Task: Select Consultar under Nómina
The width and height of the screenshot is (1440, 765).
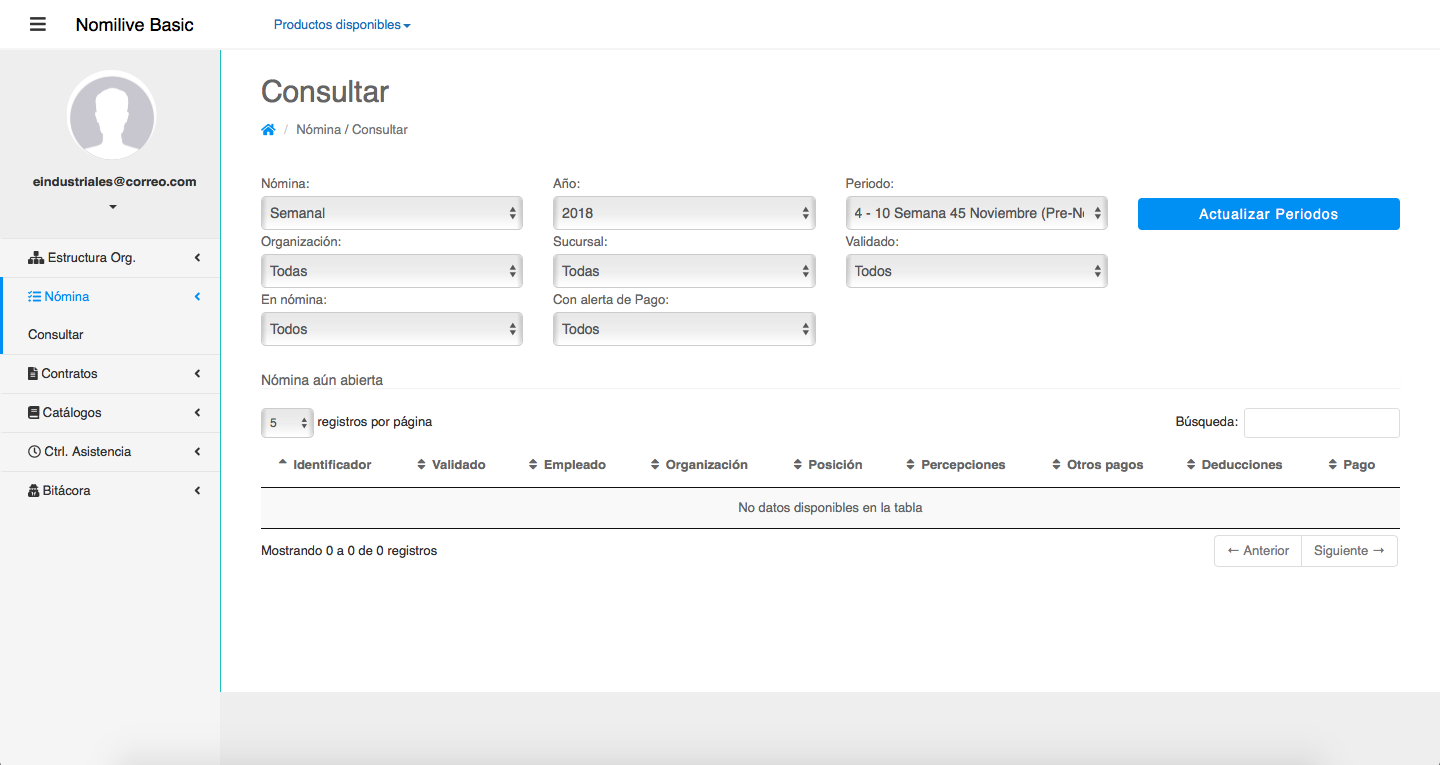Action: coord(56,335)
